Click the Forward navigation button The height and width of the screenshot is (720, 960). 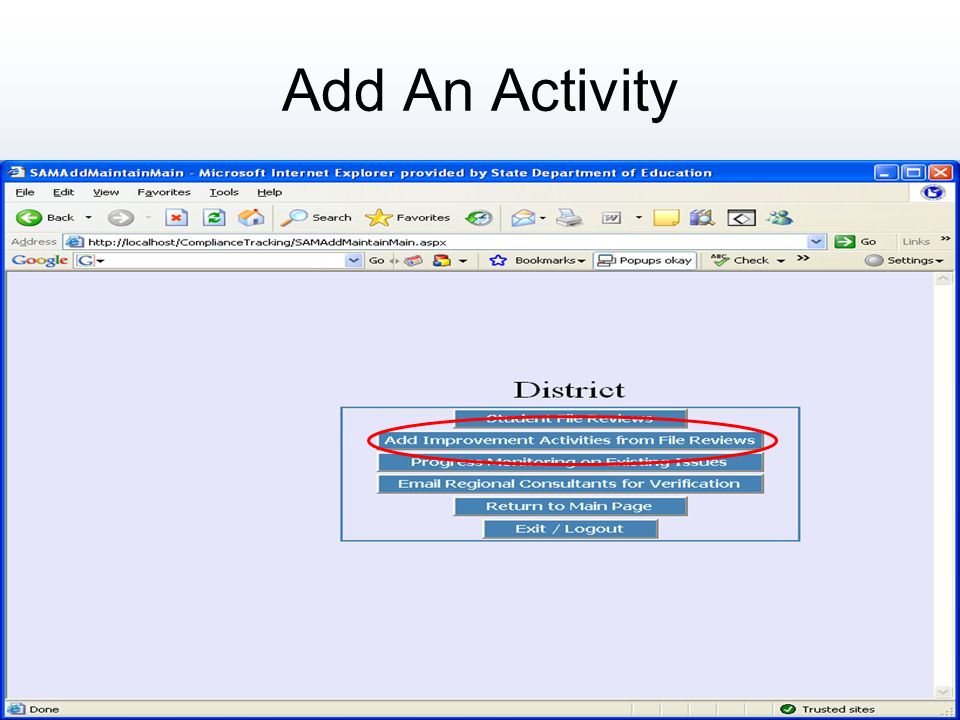(121, 217)
